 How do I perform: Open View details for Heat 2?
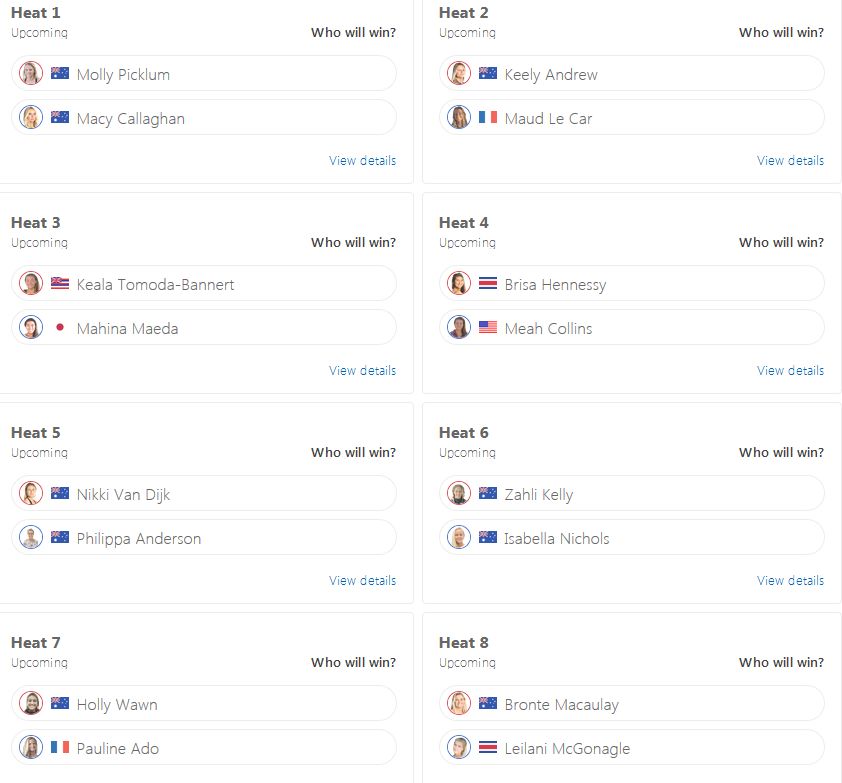click(790, 161)
